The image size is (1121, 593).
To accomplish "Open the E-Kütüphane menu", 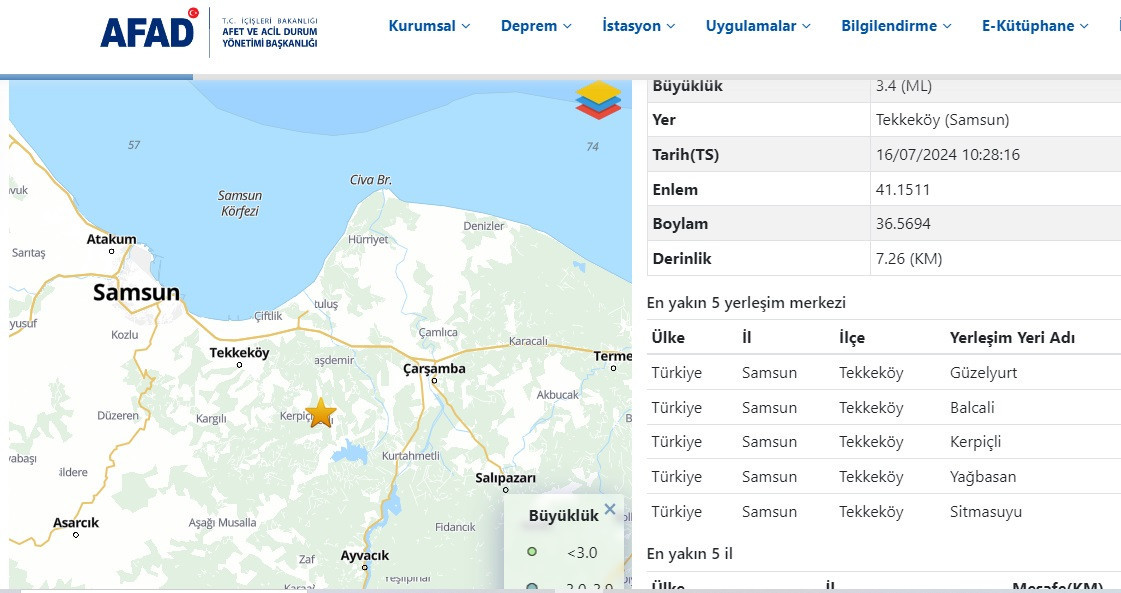I will coord(1035,26).
